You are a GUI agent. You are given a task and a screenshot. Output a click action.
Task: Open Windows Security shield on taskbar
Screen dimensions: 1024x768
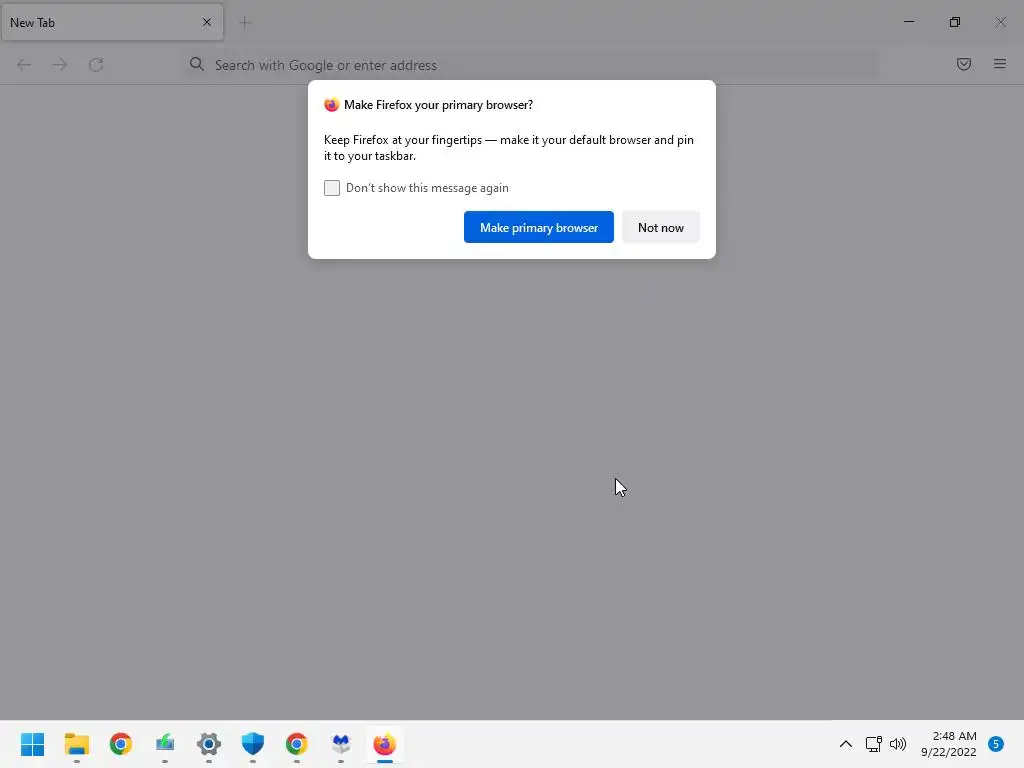pos(253,744)
